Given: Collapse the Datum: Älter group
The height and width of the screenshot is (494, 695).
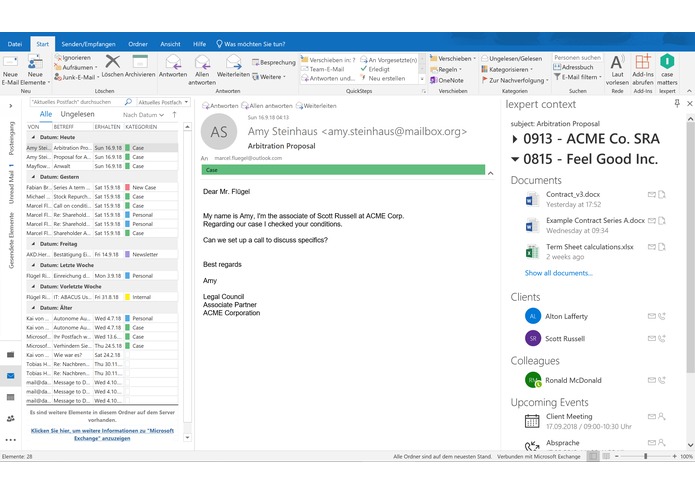Looking at the screenshot, I should [x=33, y=308].
